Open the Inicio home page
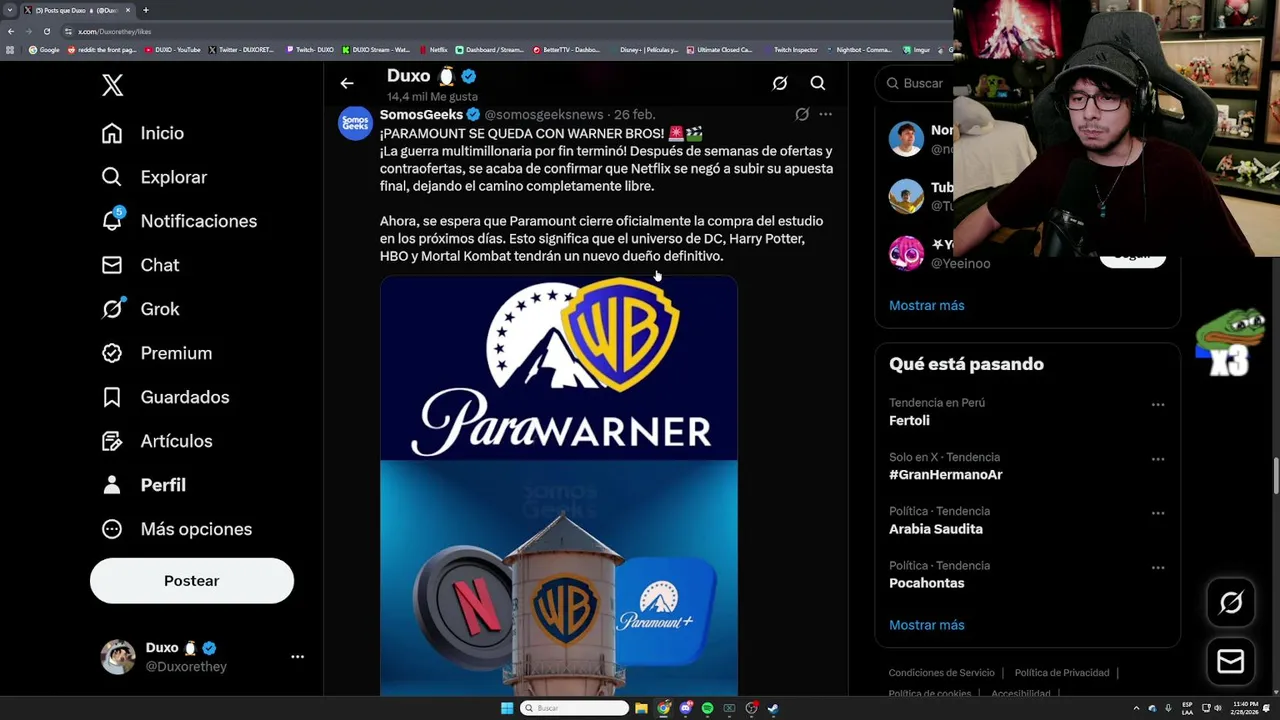The height and width of the screenshot is (720, 1280). pos(142,133)
